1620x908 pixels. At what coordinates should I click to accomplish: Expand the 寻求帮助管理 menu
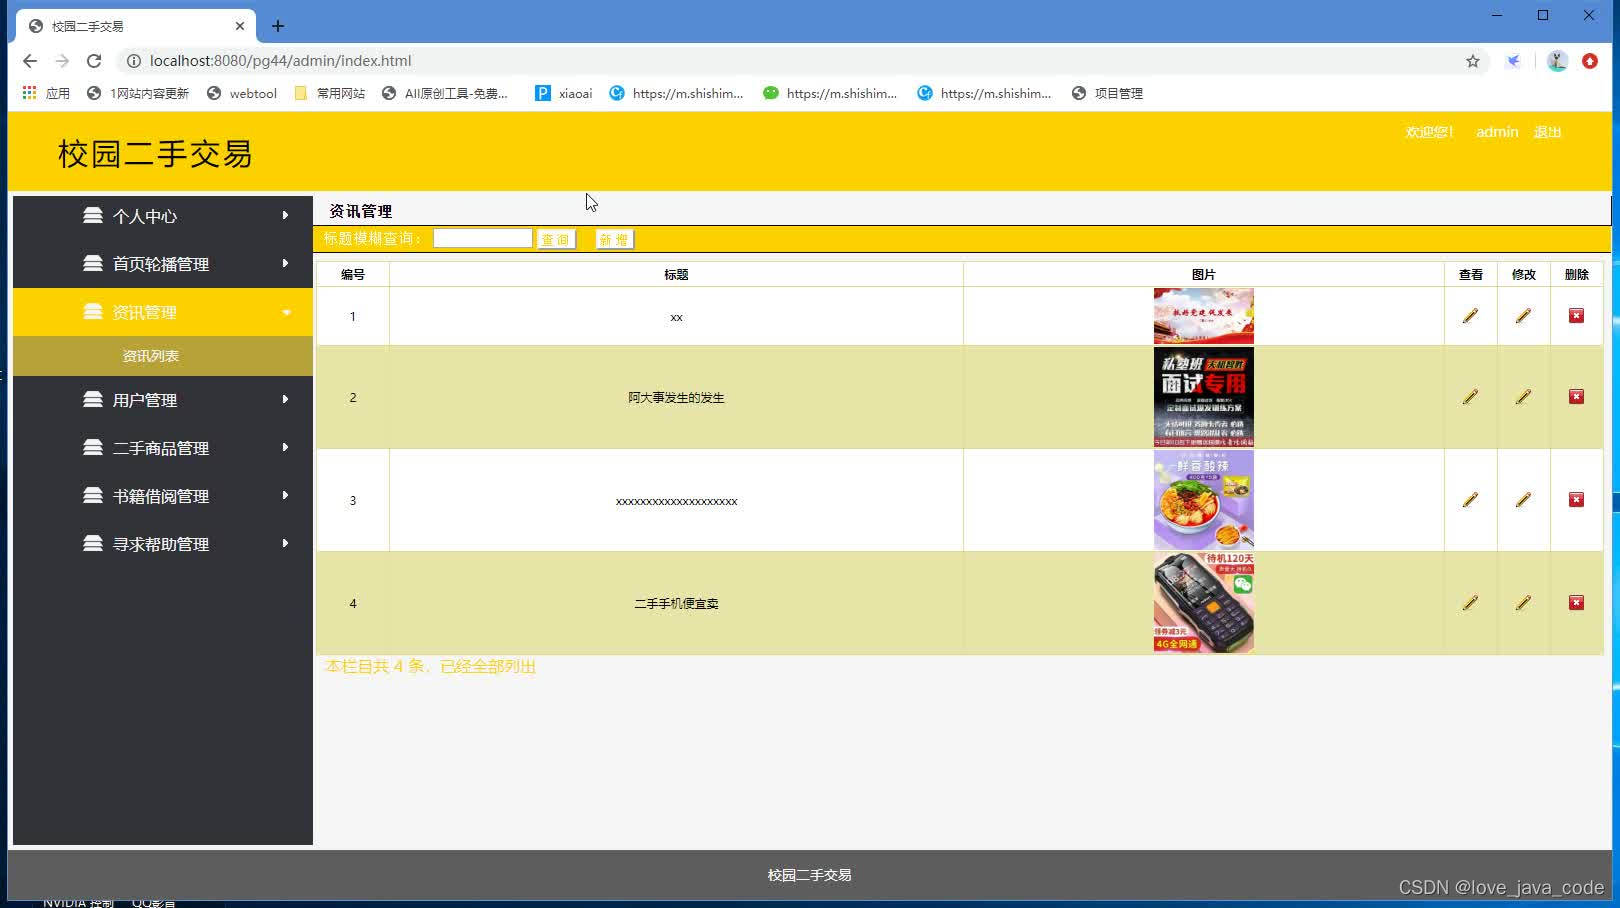pos(163,544)
